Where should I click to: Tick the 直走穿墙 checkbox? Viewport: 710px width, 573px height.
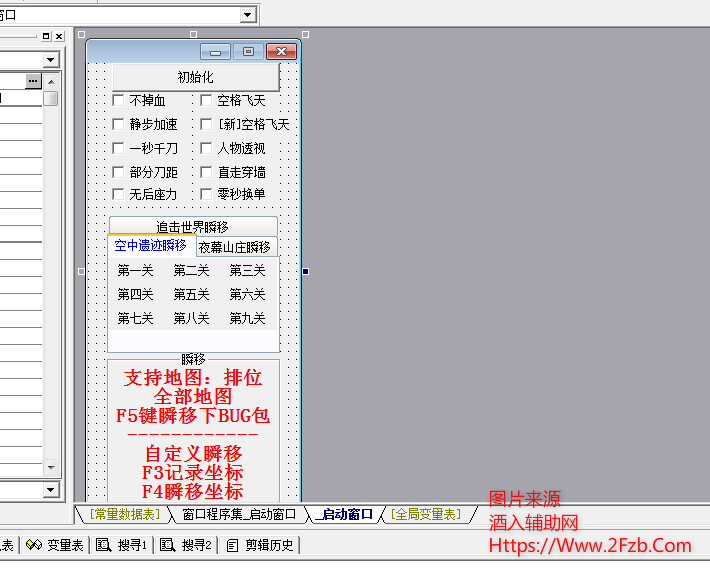[x=206, y=171]
